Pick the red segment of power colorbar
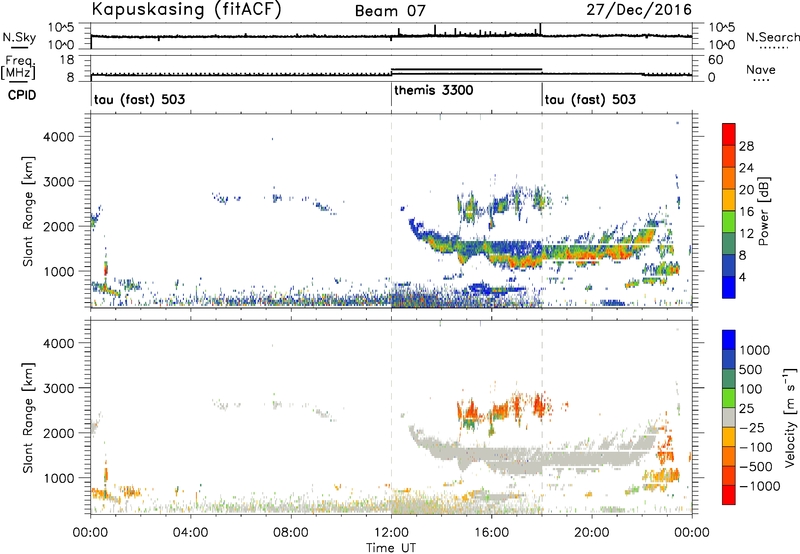 (x=729, y=134)
